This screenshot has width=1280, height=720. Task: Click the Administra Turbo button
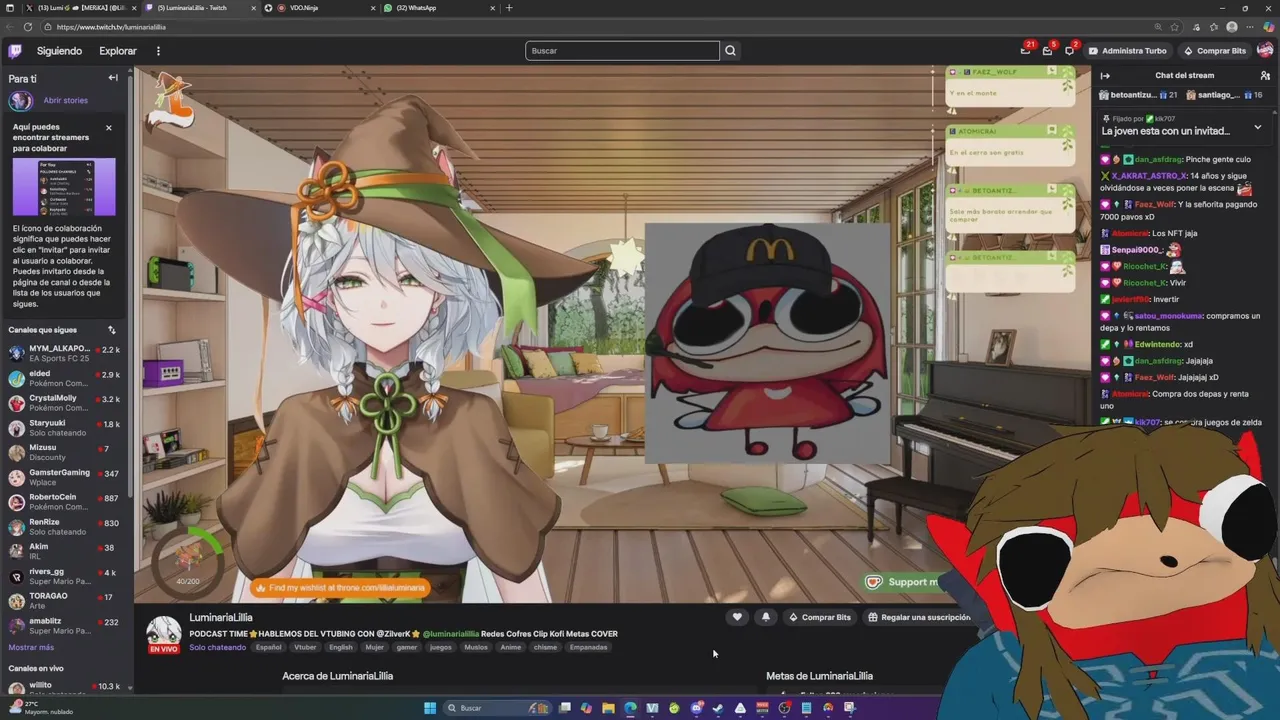coord(1127,51)
